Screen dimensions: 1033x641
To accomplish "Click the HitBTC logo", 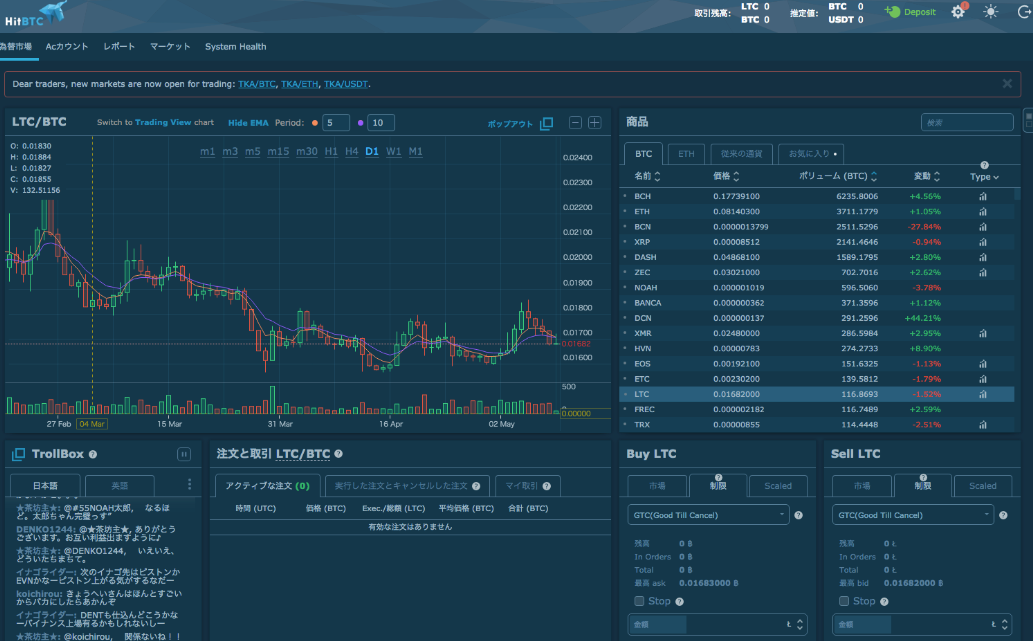I will 36,14.
